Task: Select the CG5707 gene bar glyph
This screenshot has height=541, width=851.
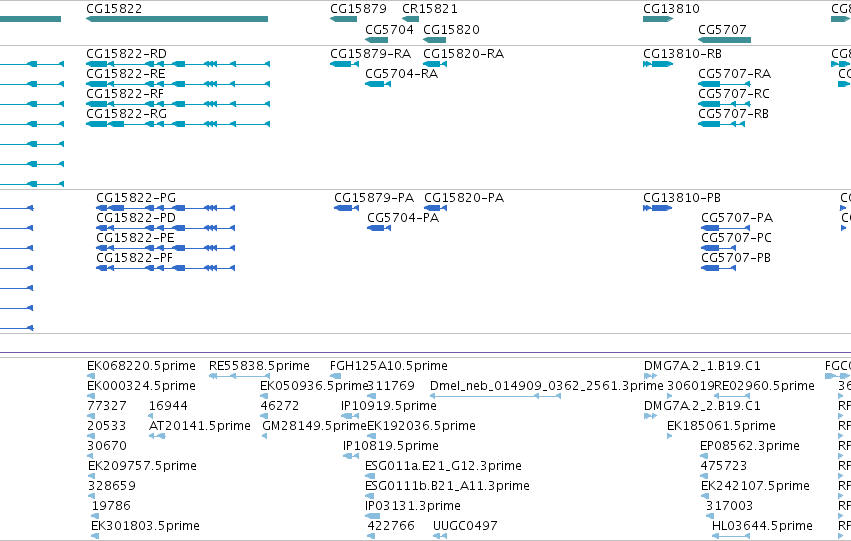Action: [x=725, y=40]
